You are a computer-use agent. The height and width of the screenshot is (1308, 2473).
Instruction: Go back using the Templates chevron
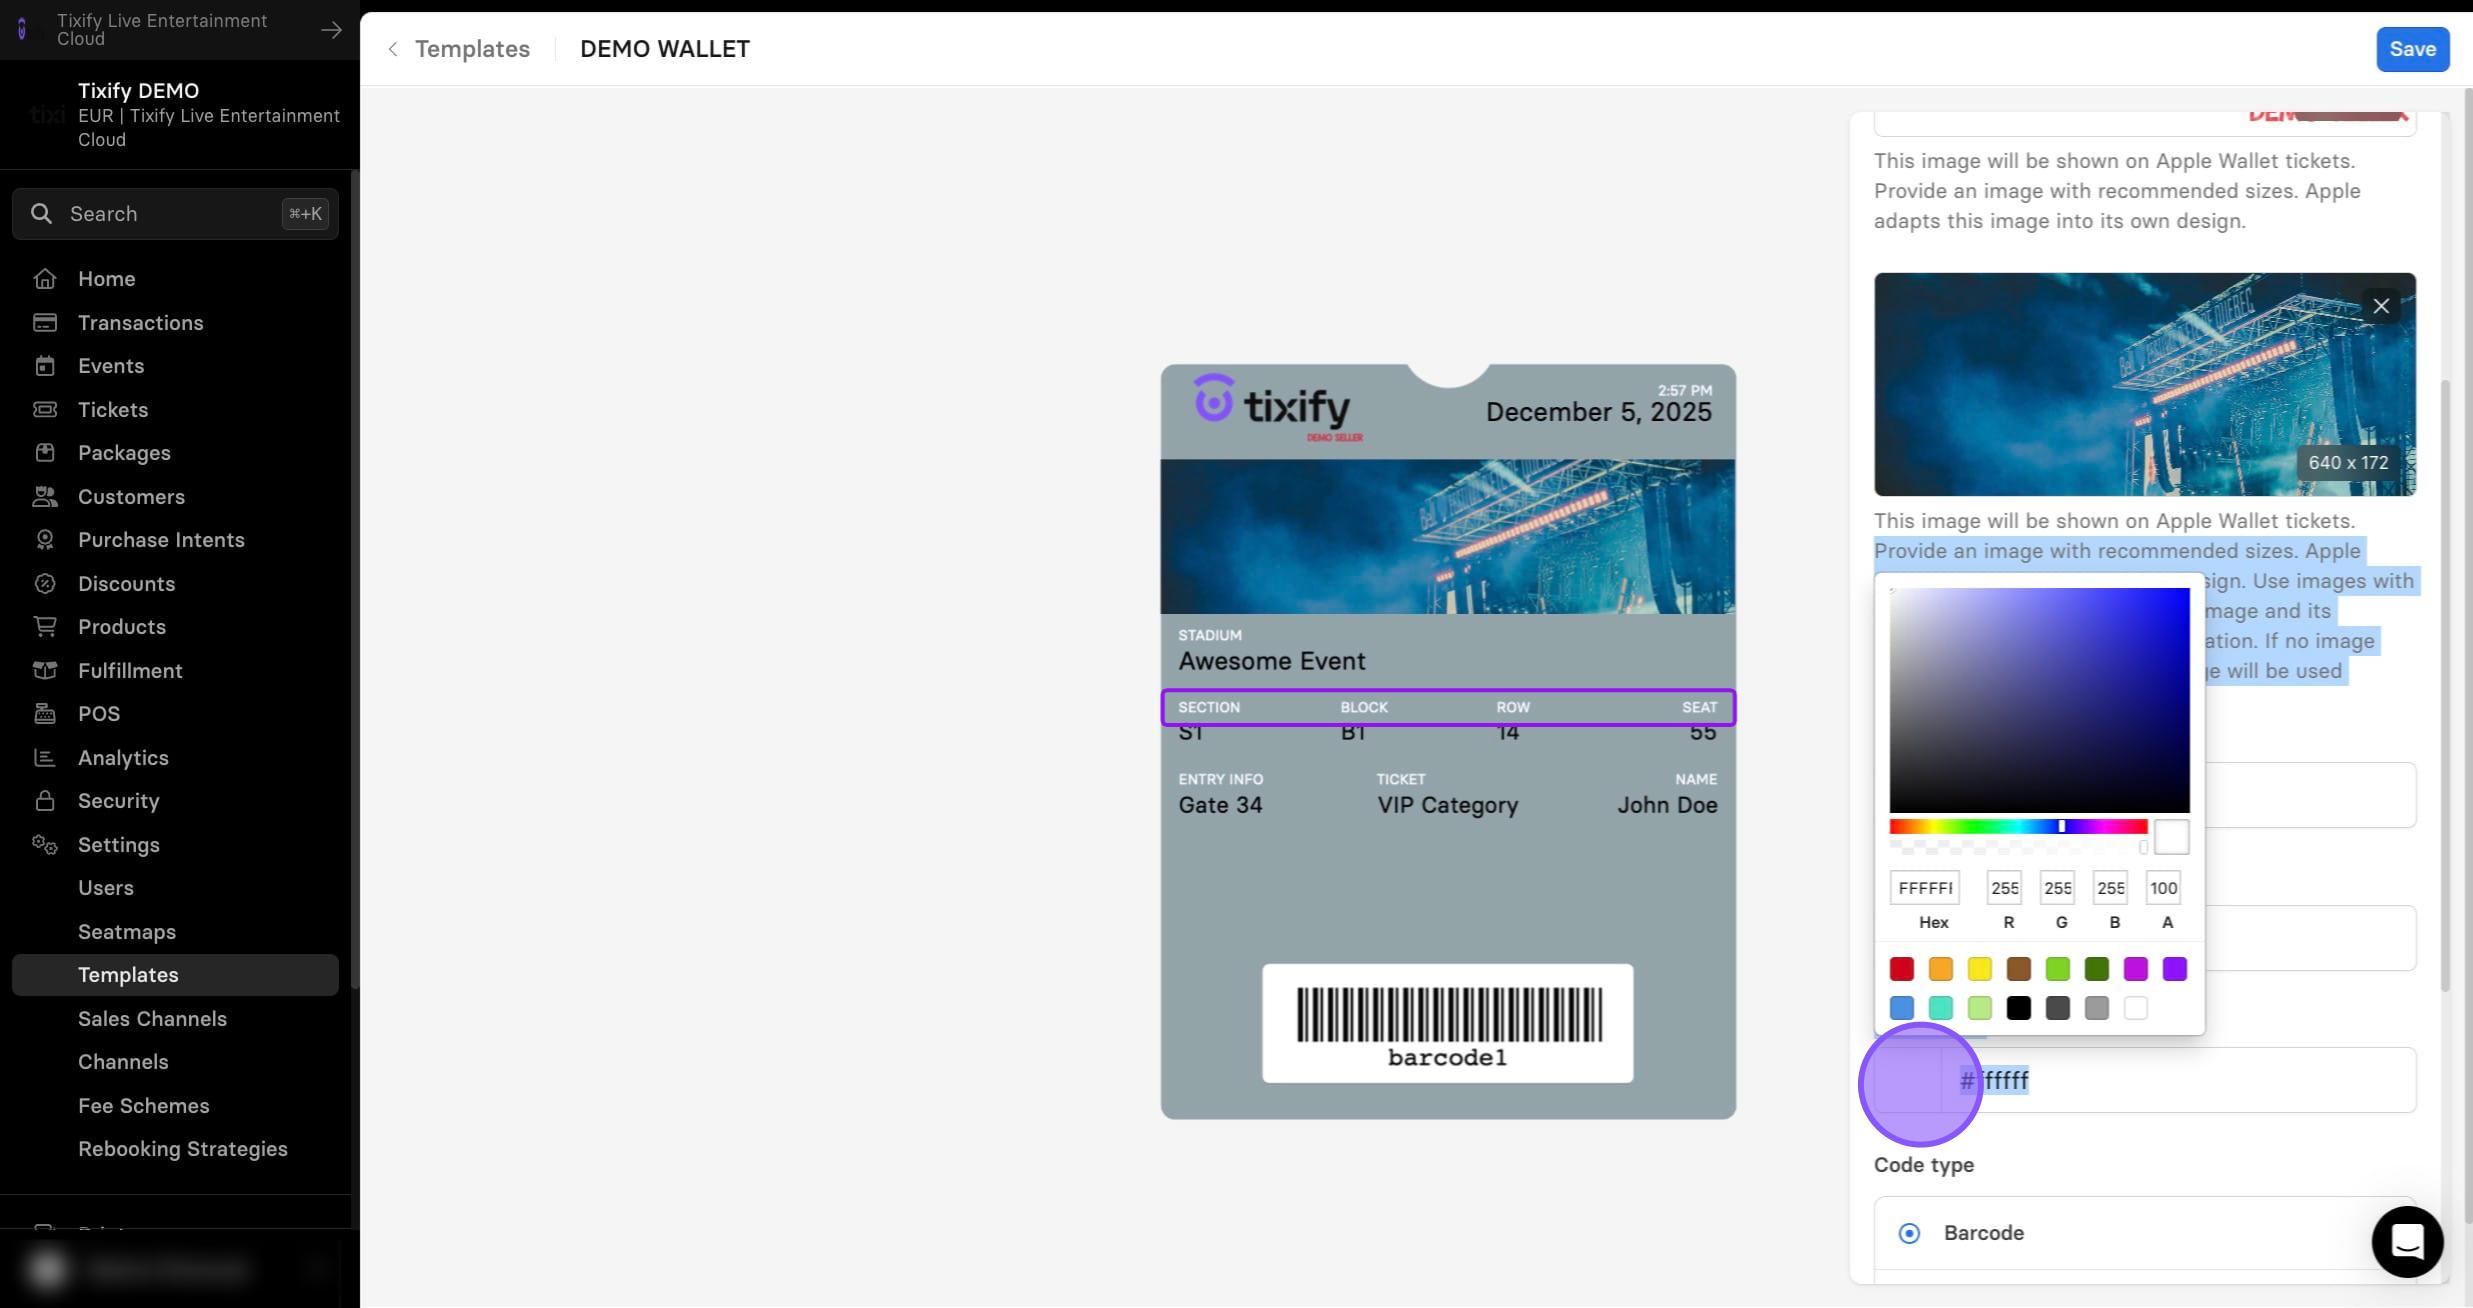click(x=393, y=49)
